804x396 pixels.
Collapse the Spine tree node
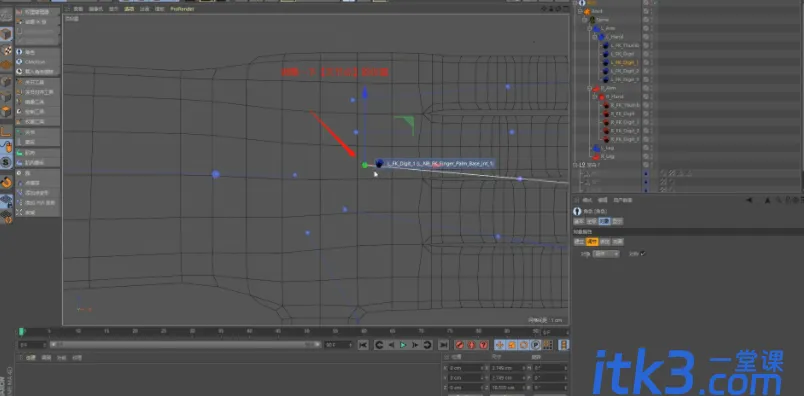tap(585, 19)
